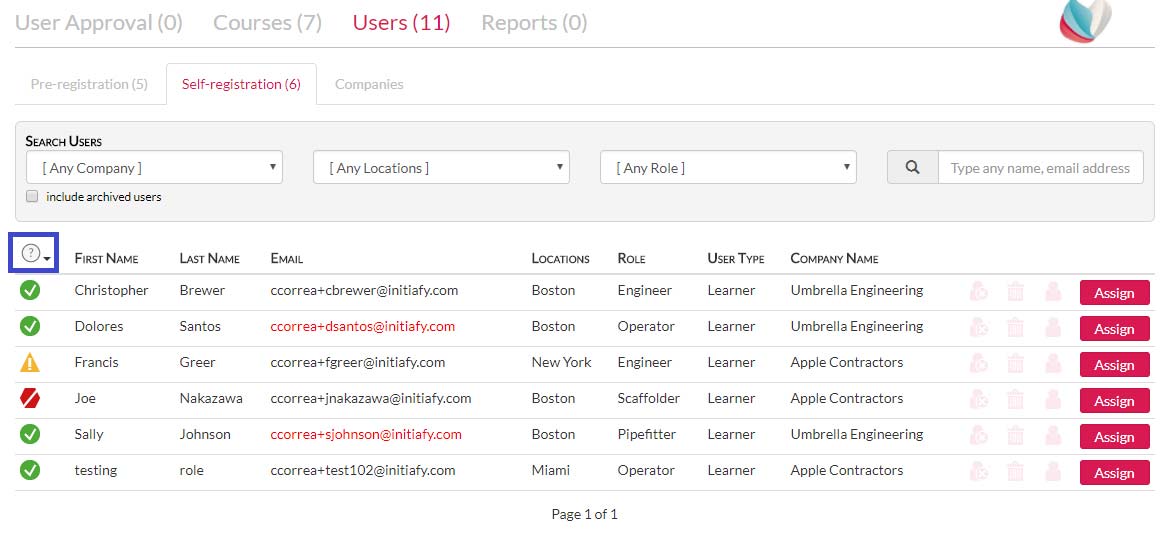Click the block-user icon in Sally Johnson's row

[x=978, y=435]
